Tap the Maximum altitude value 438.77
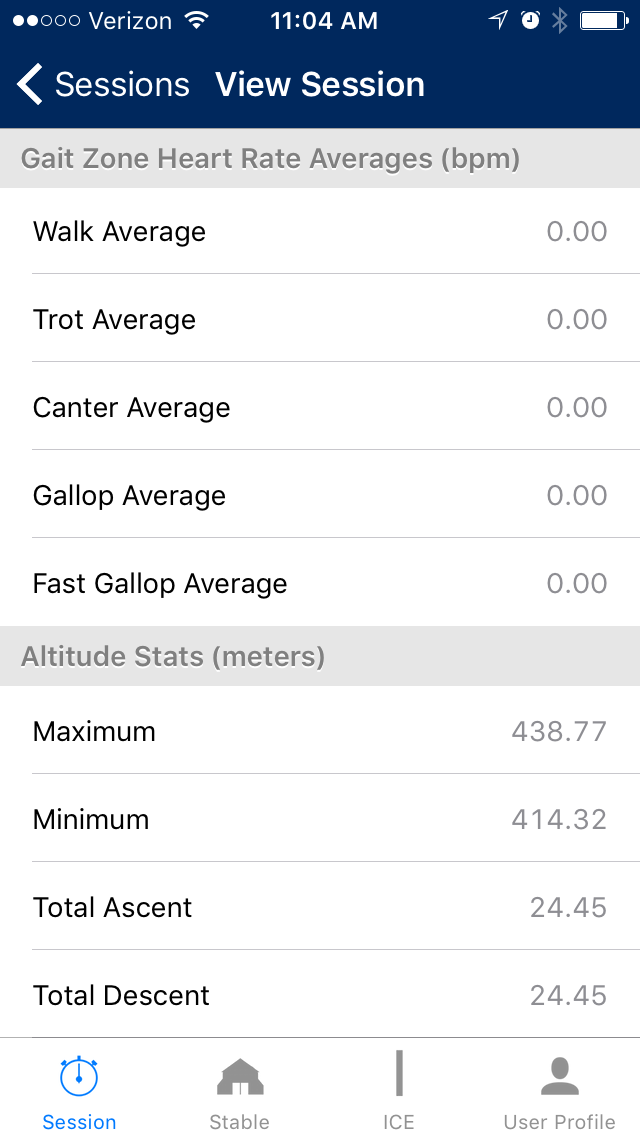The image size is (640, 1136). click(x=559, y=732)
